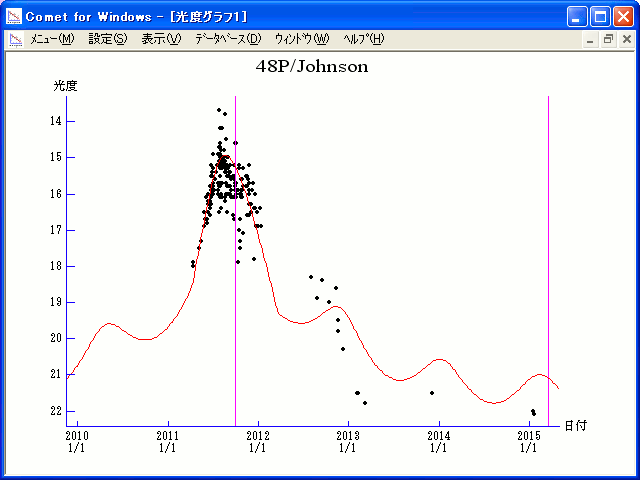Screen dimensions: 640x480
Task: Click the 2013 1/1 date axis label
Action: (x=348, y=441)
